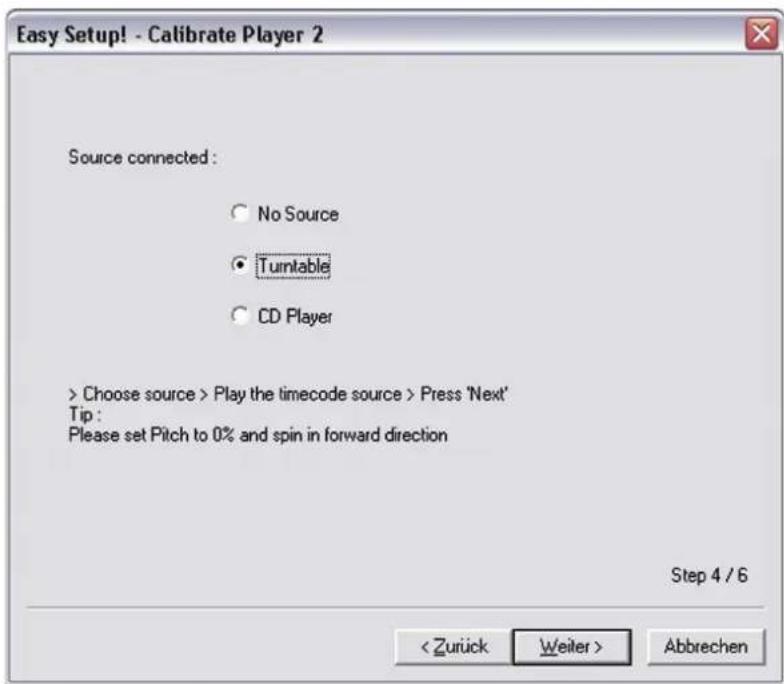The height and width of the screenshot is (684, 784).
Task: Choose the Turntable radio option
Action: click(x=240, y=264)
